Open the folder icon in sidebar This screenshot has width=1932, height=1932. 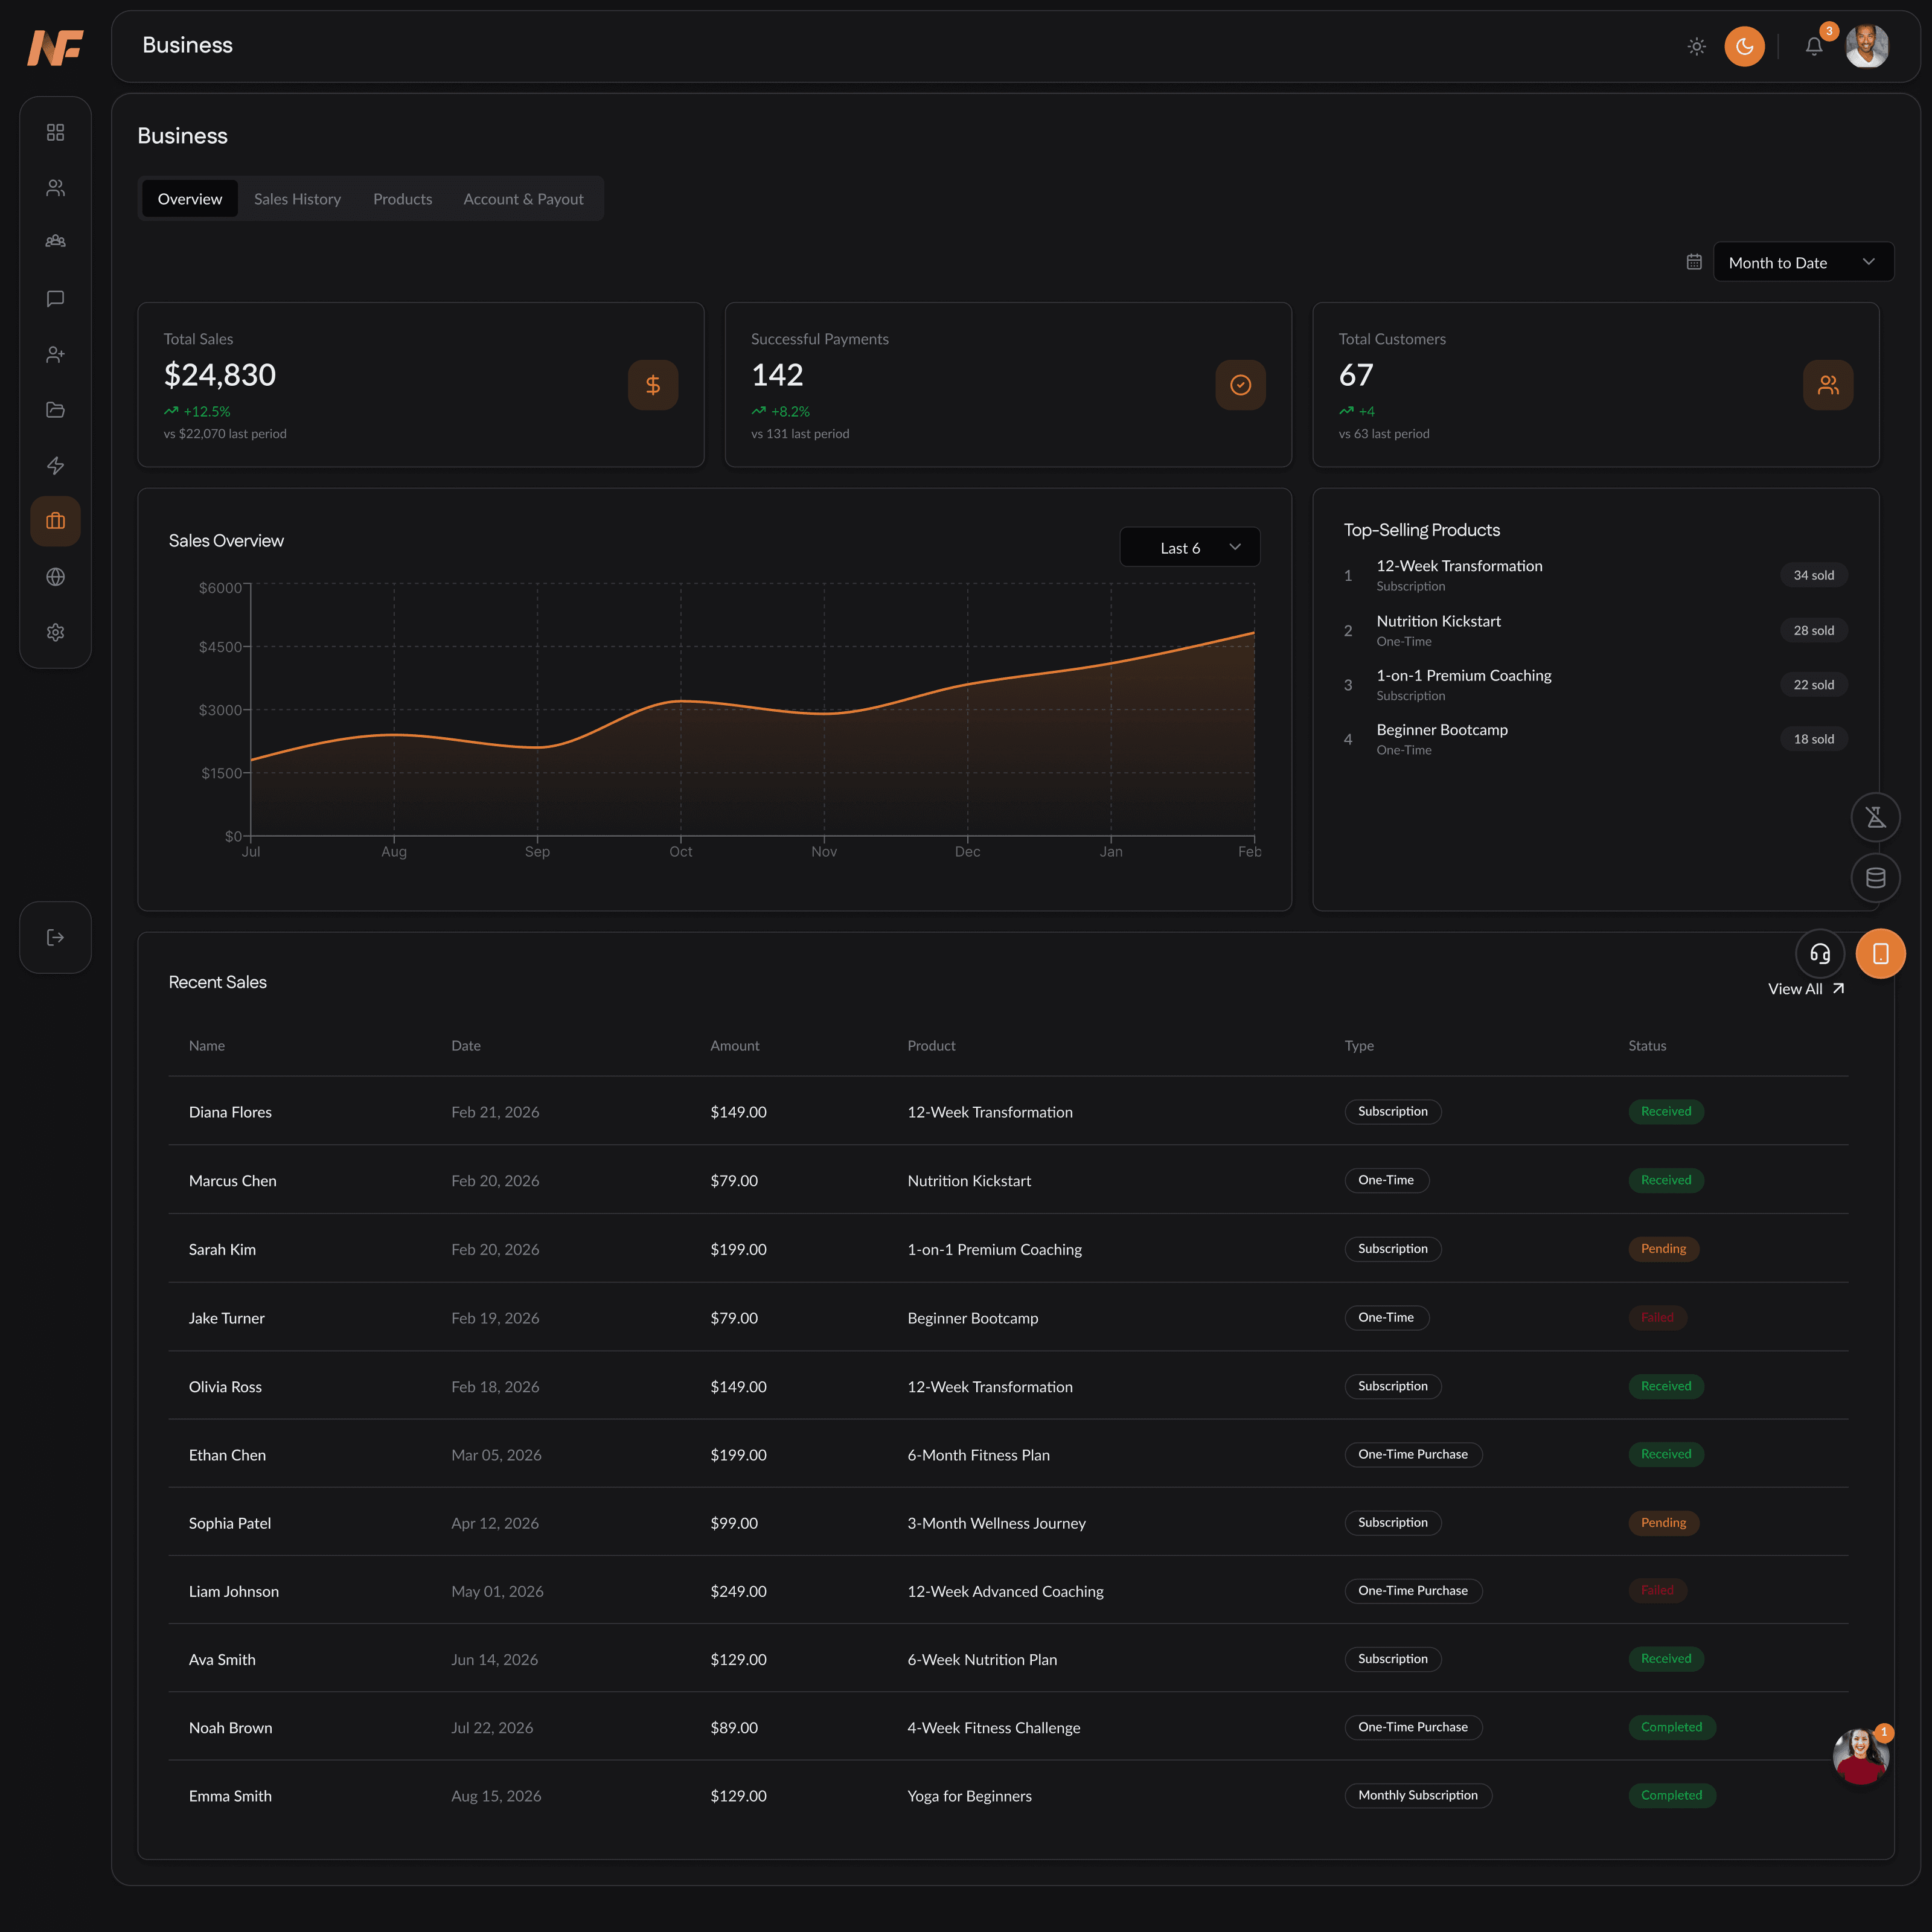[x=56, y=410]
